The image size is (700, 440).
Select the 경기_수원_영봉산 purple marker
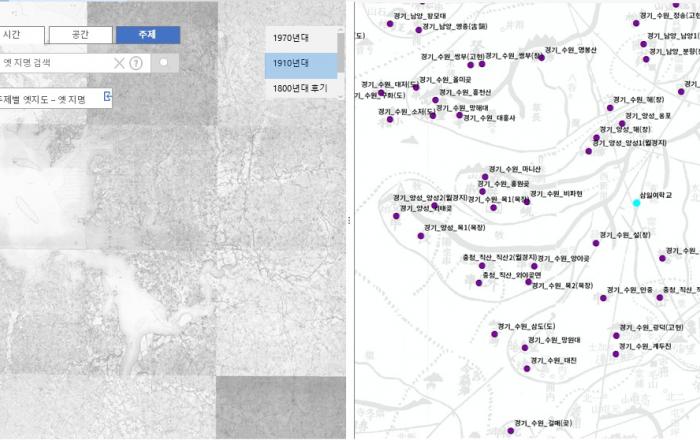point(542,58)
